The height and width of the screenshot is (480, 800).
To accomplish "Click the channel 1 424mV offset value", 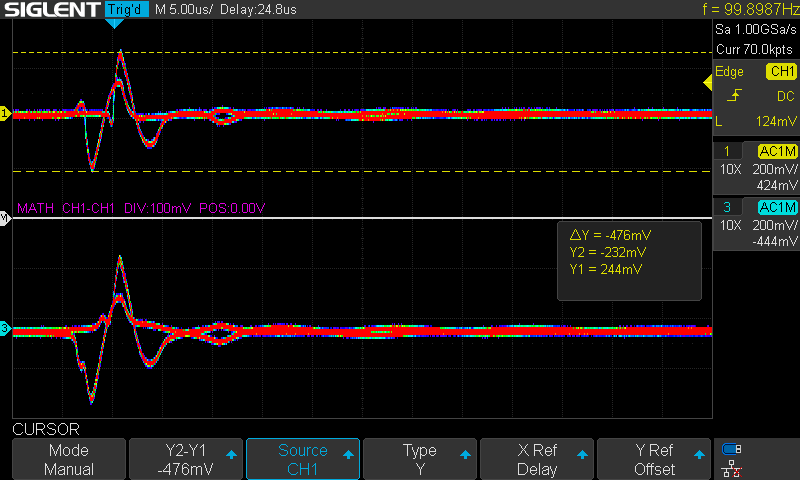I will point(777,185).
